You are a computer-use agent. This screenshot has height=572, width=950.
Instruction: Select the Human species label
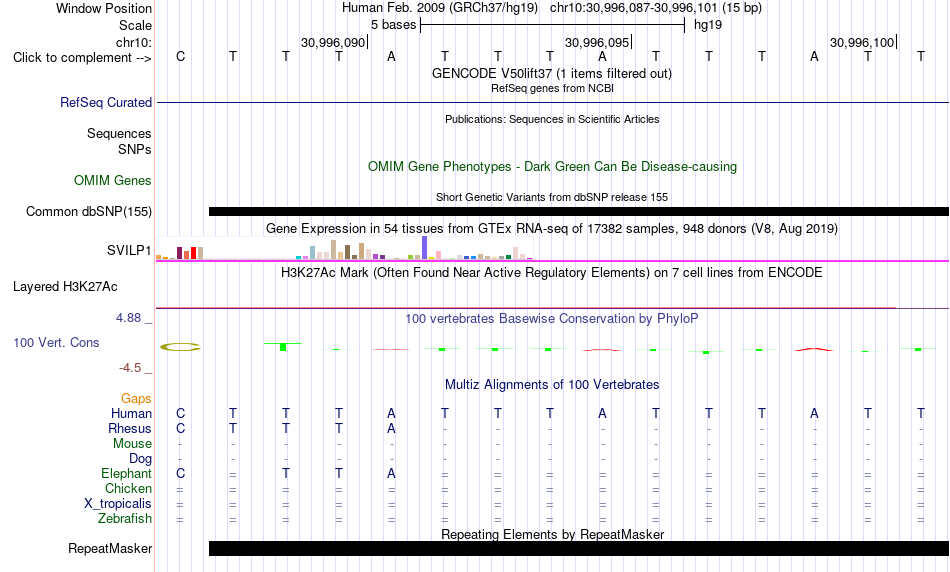(x=131, y=413)
